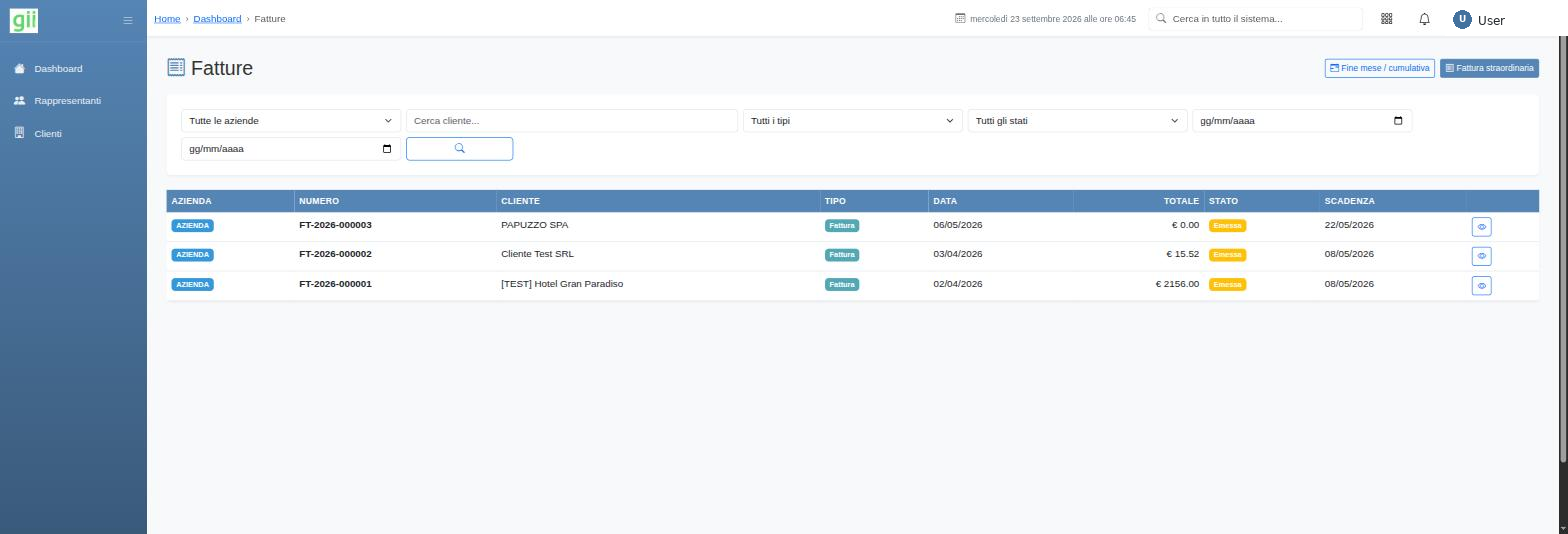Screen dimensions: 1568x534
Task: Click the magnifier search button
Action: click(x=460, y=149)
